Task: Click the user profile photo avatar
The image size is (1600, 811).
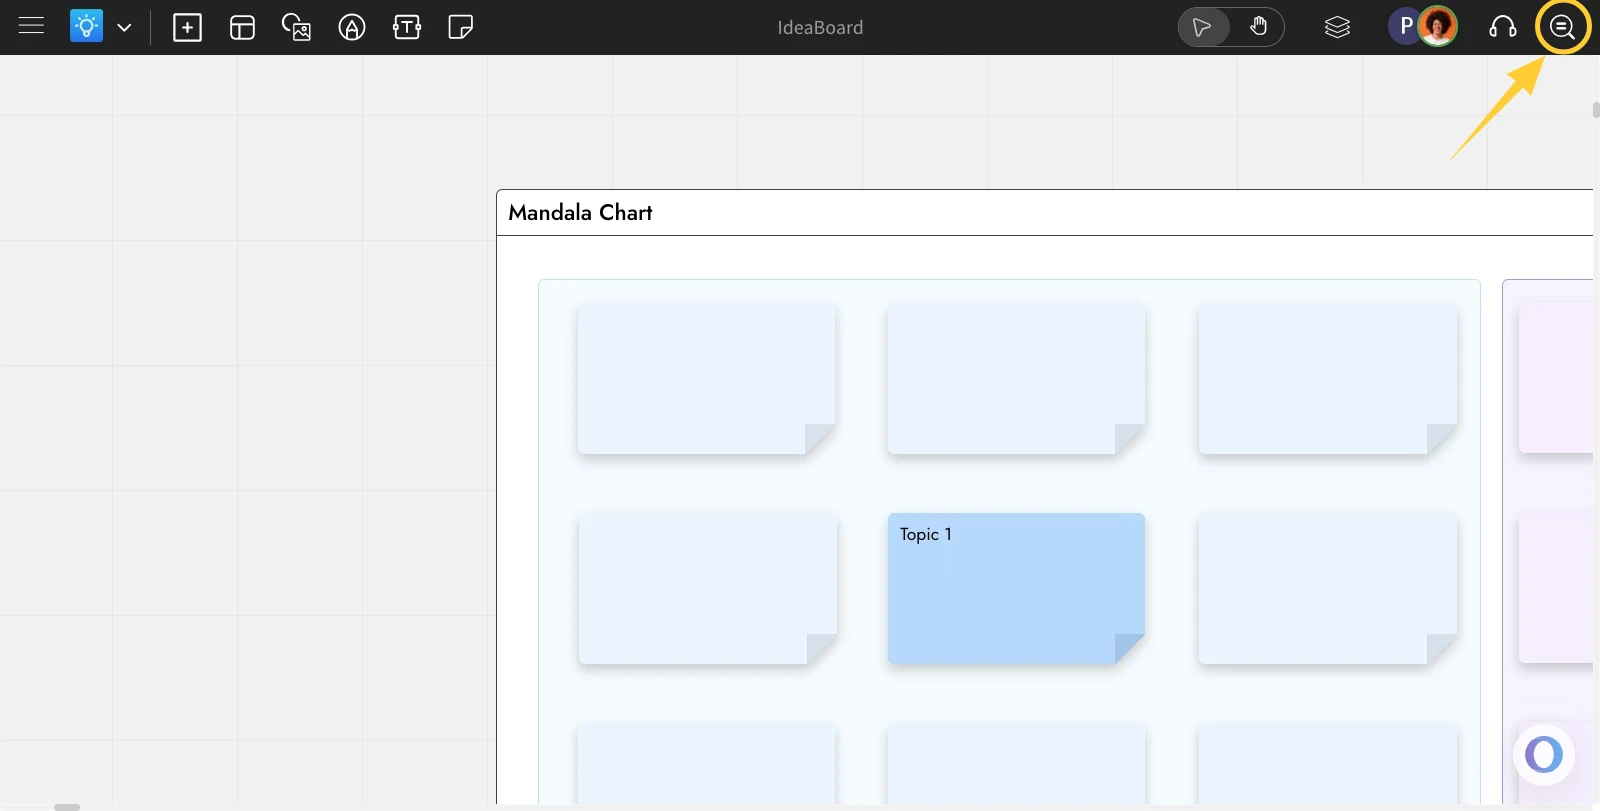Action: (1438, 27)
